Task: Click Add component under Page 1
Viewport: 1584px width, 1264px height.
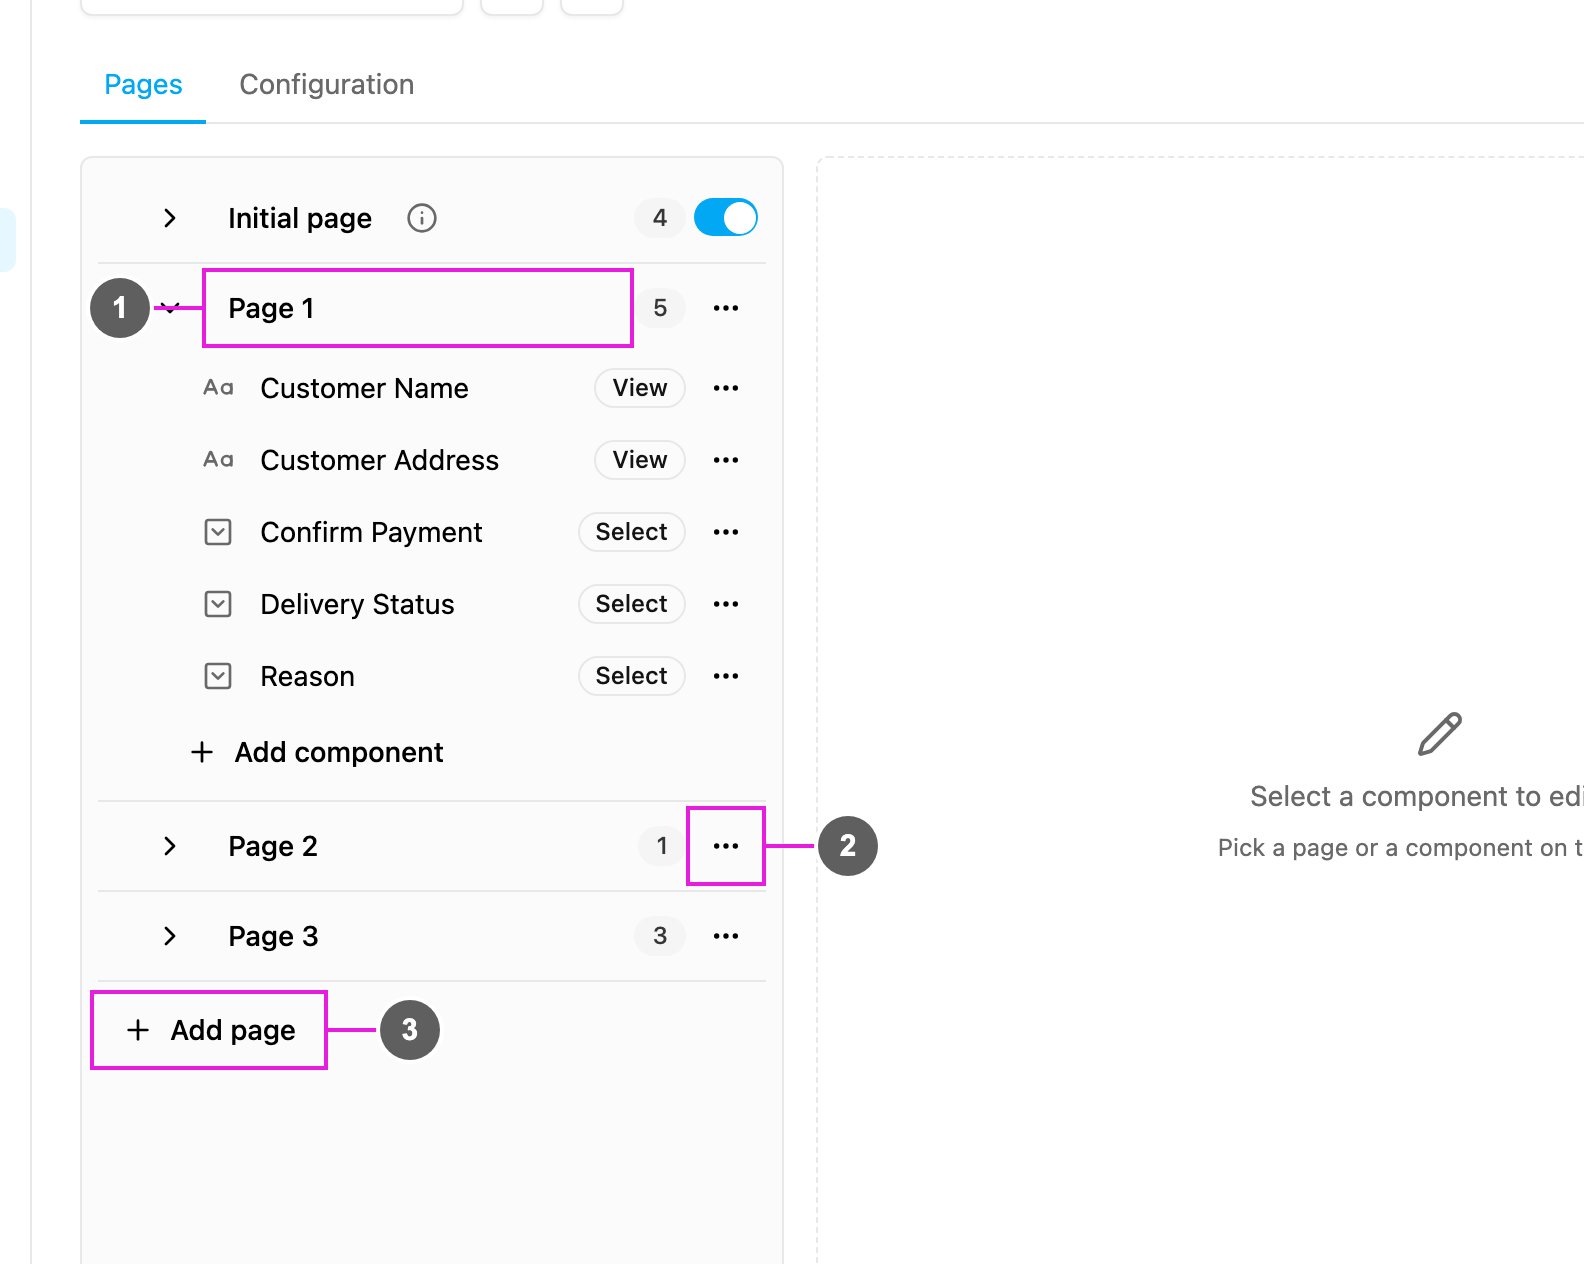Action: coord(317,752)
